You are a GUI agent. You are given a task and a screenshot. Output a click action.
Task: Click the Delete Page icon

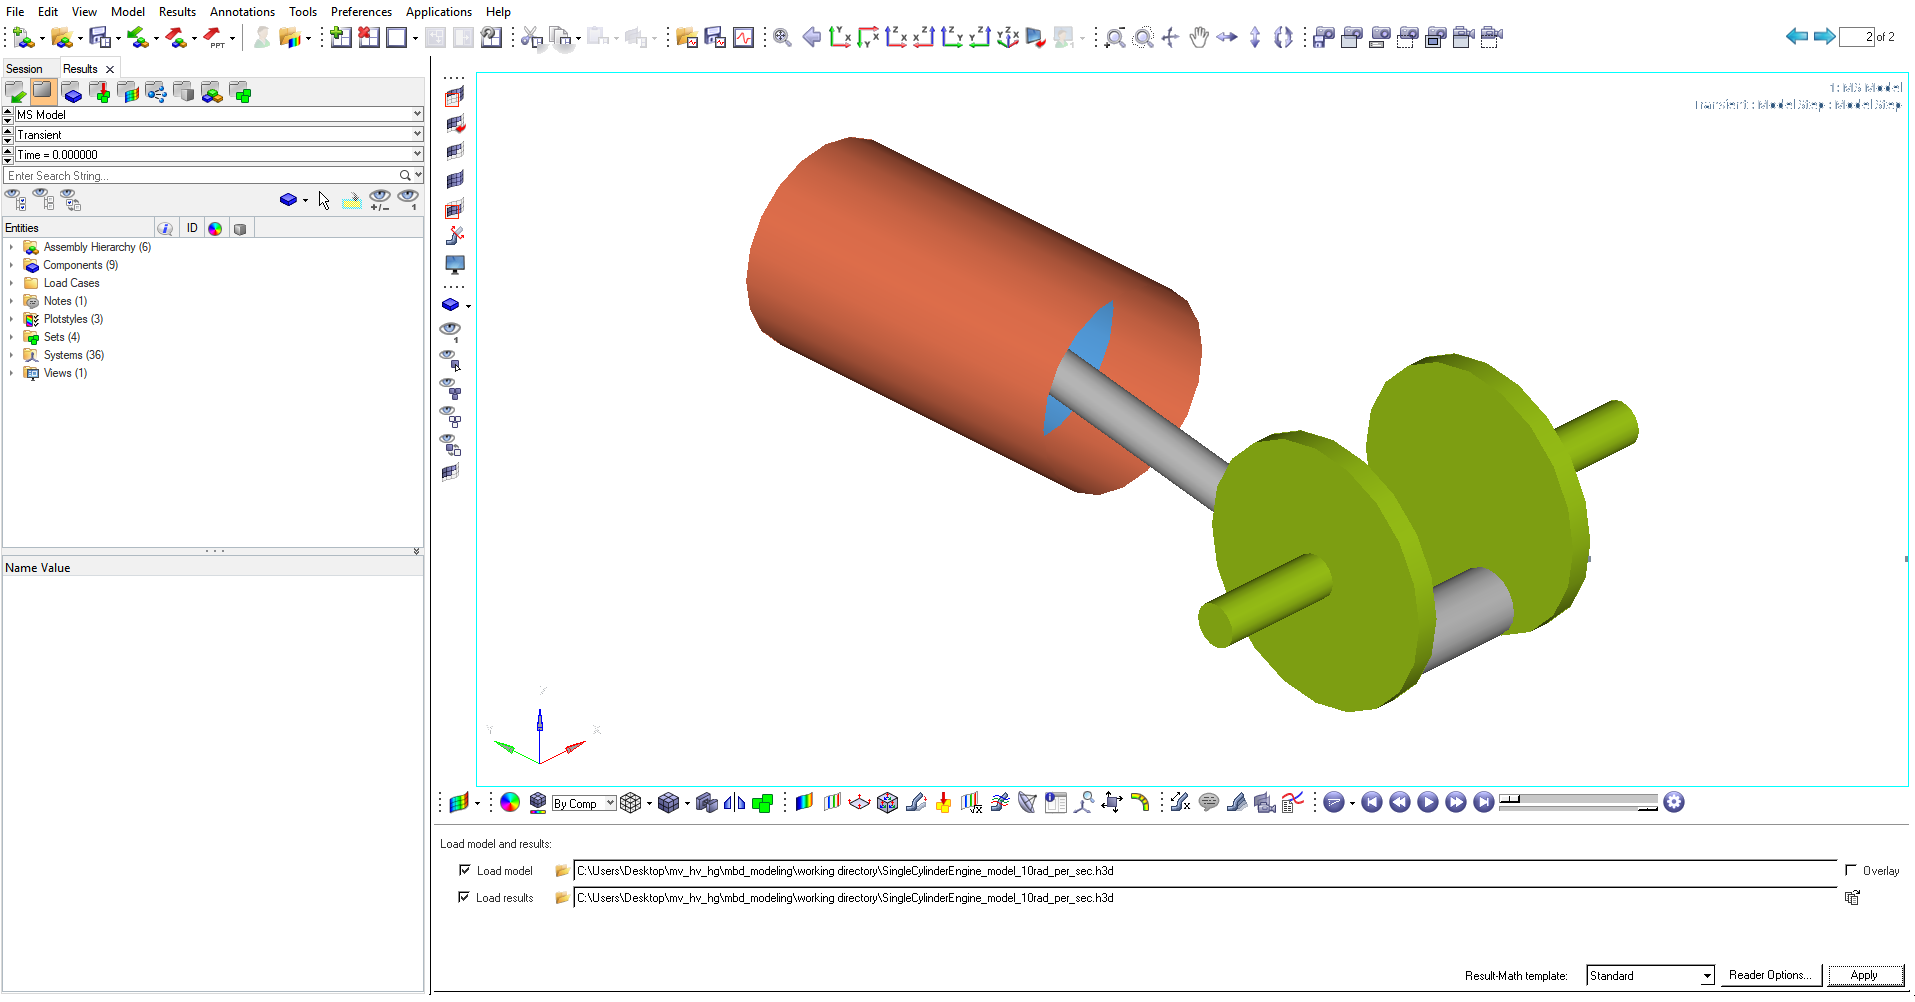368,38
